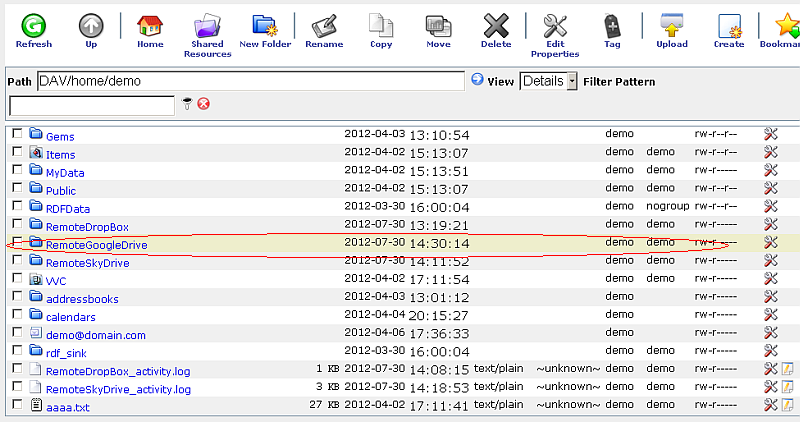Open the RemoteSkyDrive_activity.log file link
The width and height of the screenshot is (800, 422).
(117, 389)
